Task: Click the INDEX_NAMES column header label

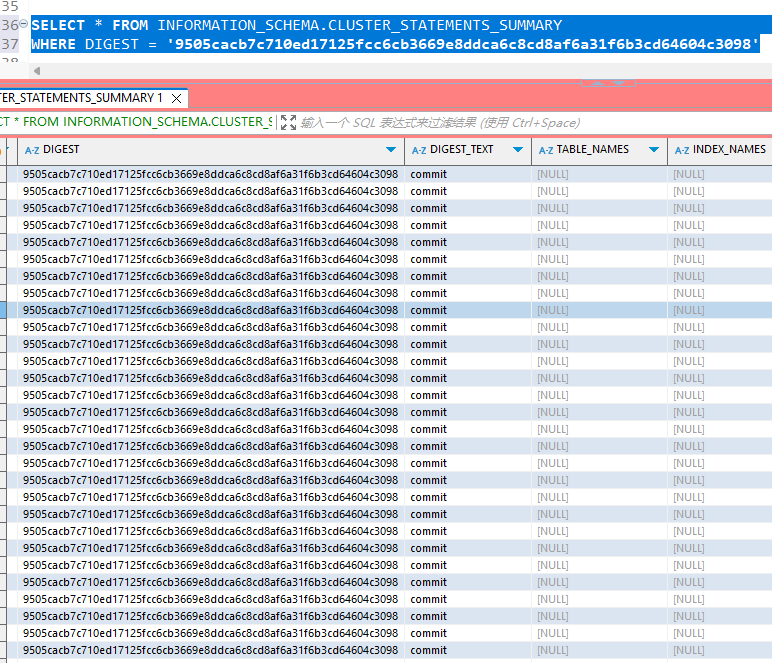Action: [729, 149]
